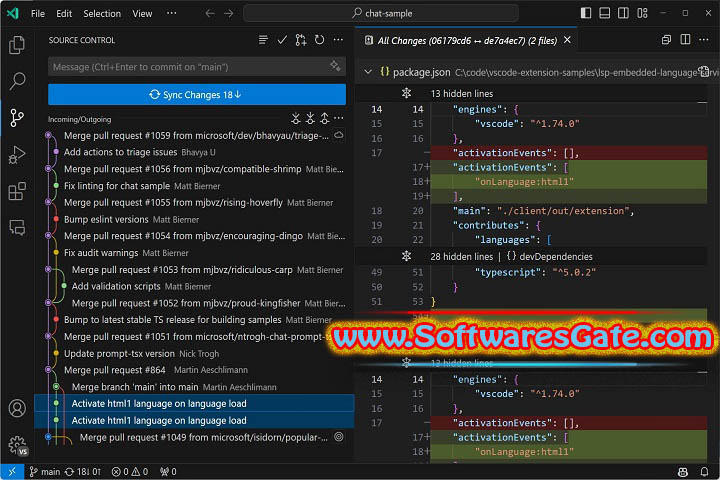Collapse the package.json diff section

pyautogui.click(x=368, y=72)
